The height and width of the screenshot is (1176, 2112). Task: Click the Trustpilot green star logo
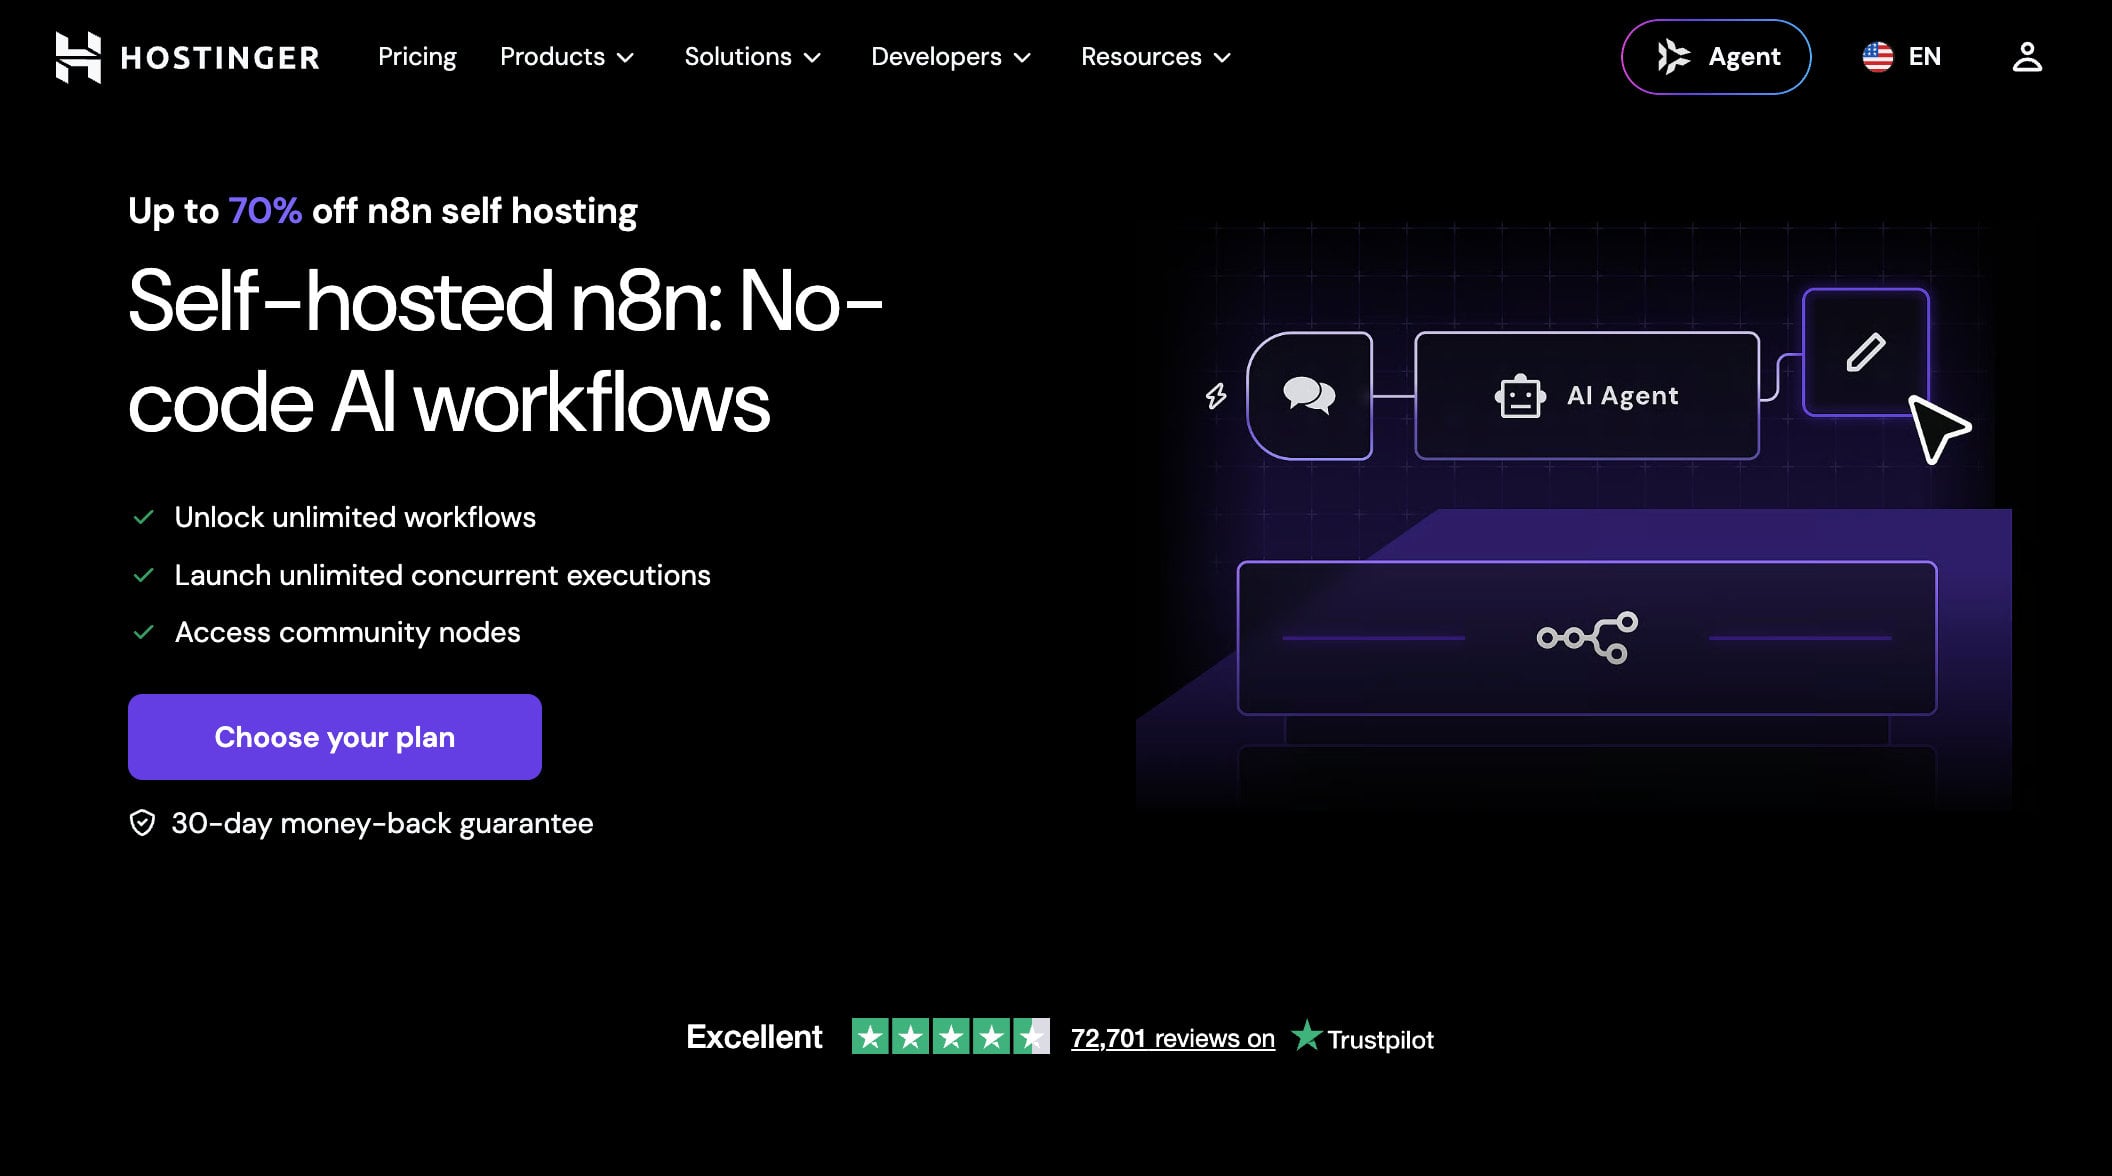pos(1306,1036)
